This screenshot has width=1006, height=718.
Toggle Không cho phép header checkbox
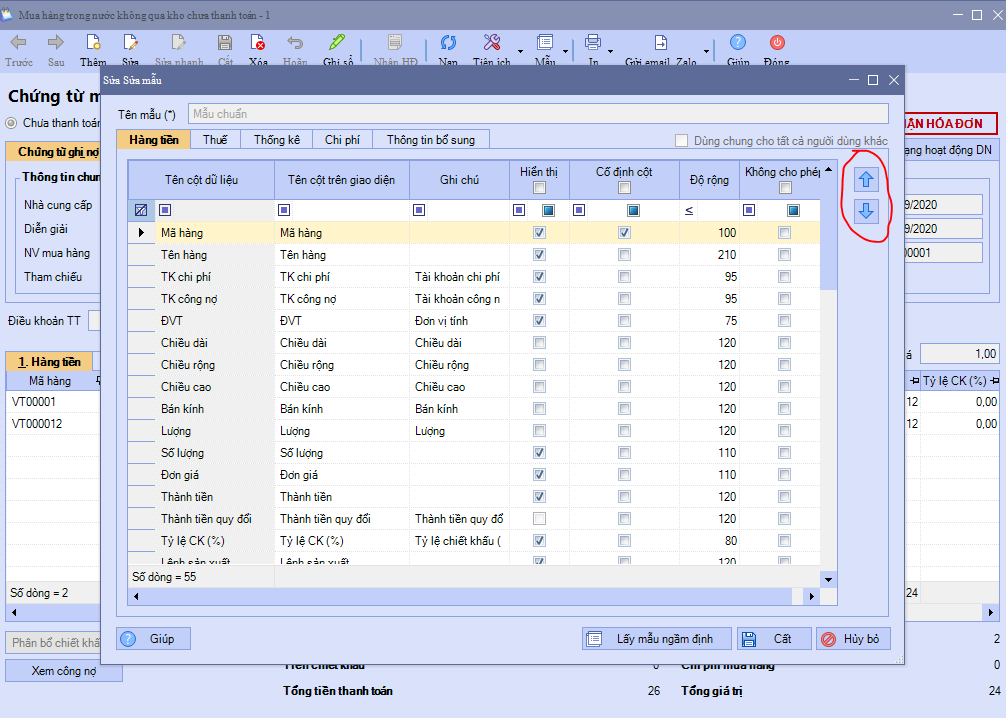coord(785,187)
